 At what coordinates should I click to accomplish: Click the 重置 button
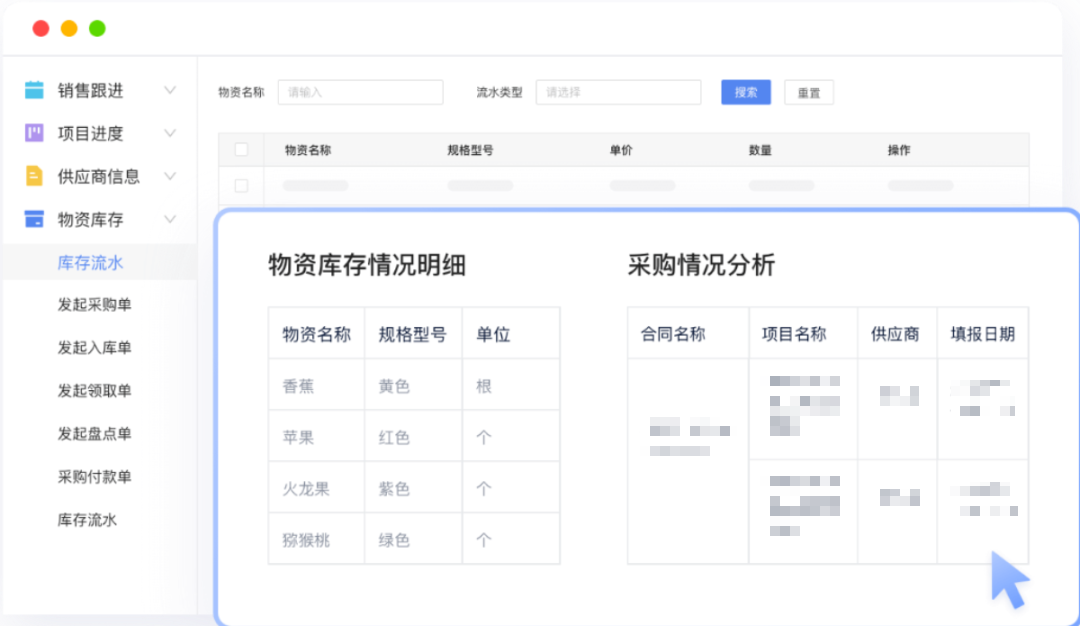(x=809, y=93)
